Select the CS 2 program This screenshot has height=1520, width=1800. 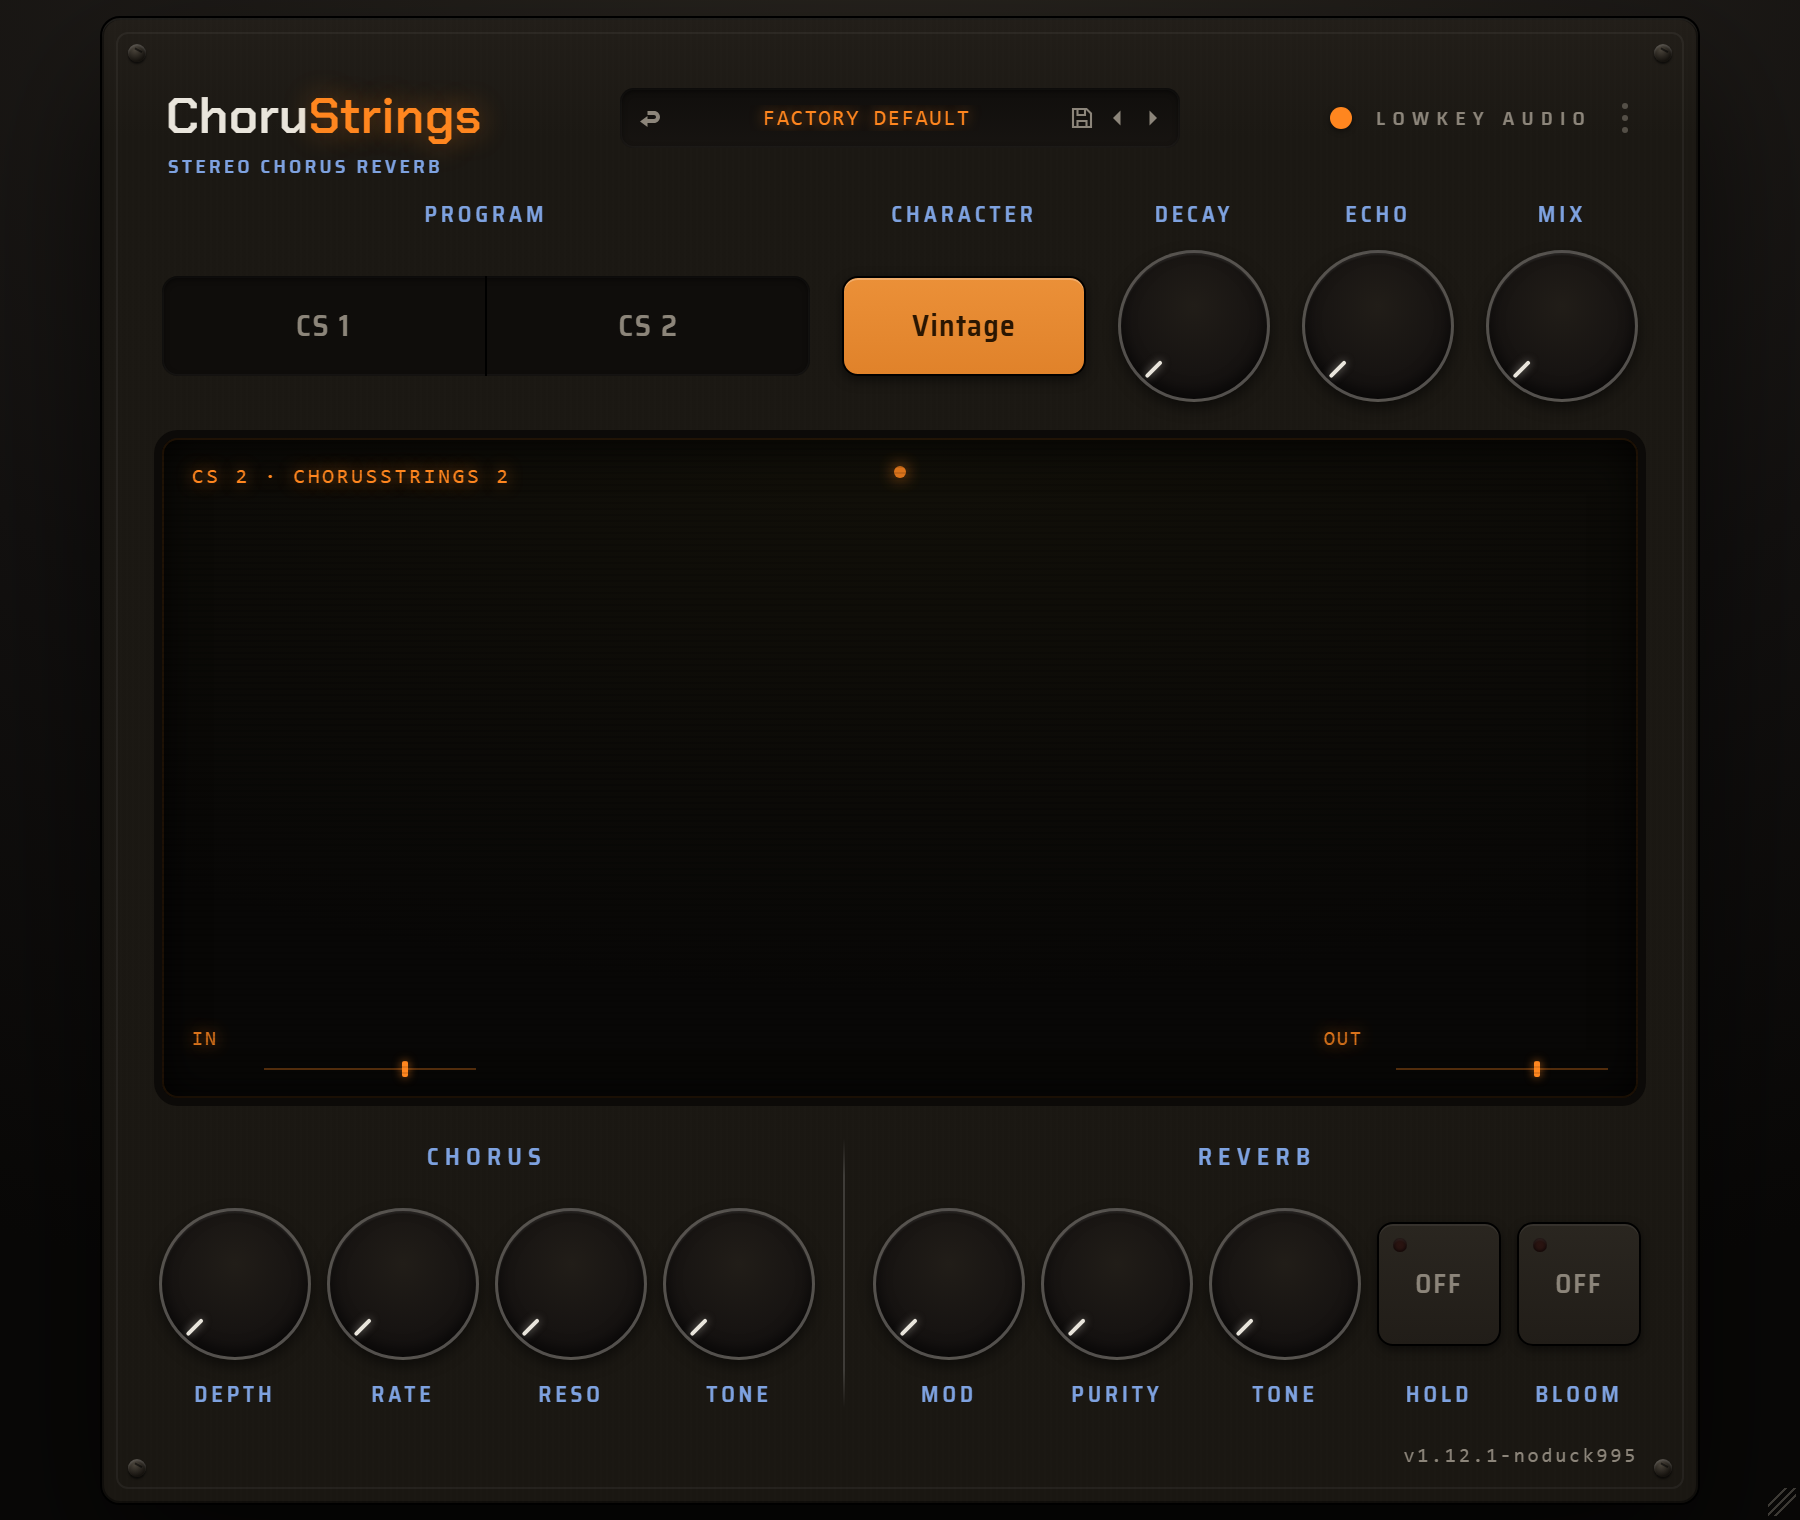[x=648, y=326]
